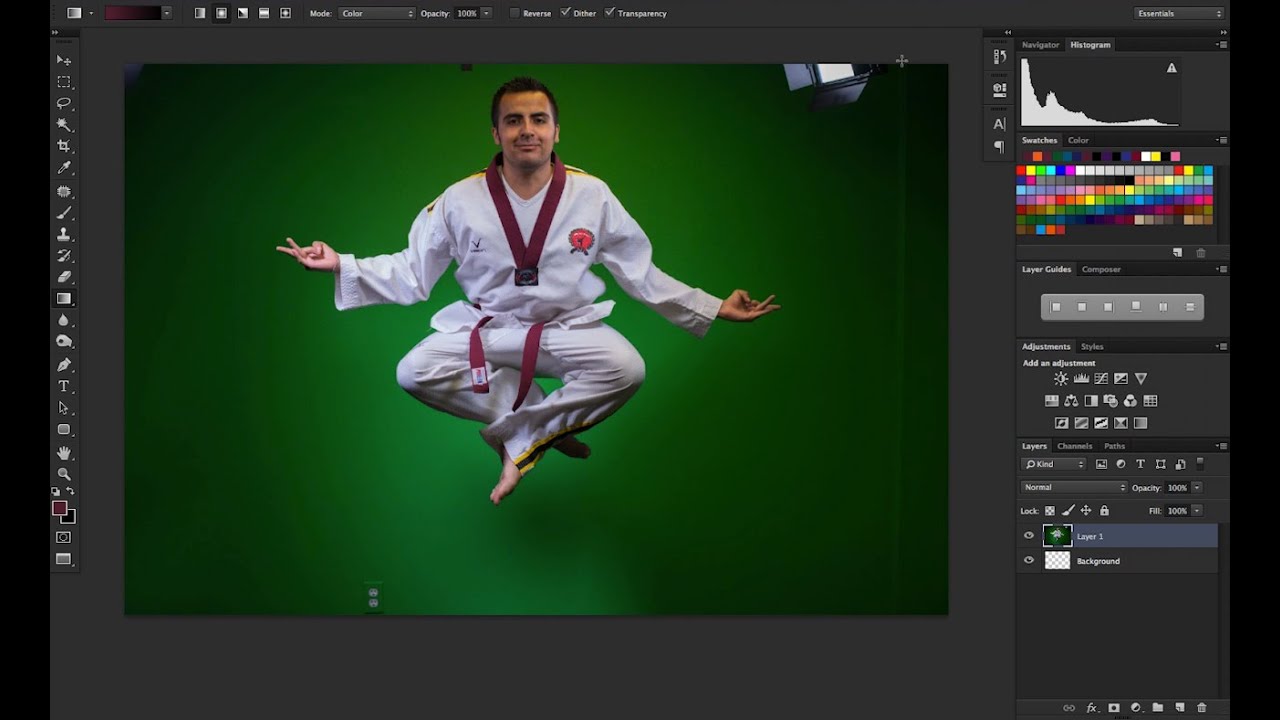Toggle Lock transparent pixels
The height and width of the screenshot is (720, 1280).
click(x=1050, y=511)
